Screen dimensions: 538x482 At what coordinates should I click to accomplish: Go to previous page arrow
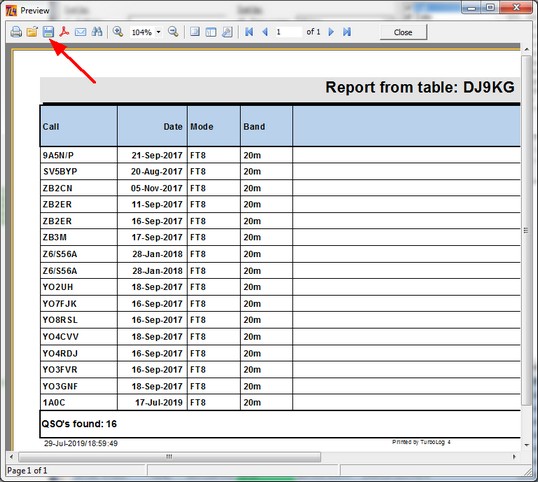(x=265, y=32)
